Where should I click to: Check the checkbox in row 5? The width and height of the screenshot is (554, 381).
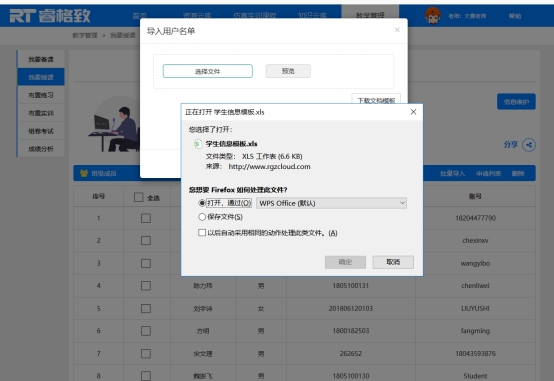[x=146, y=309]
